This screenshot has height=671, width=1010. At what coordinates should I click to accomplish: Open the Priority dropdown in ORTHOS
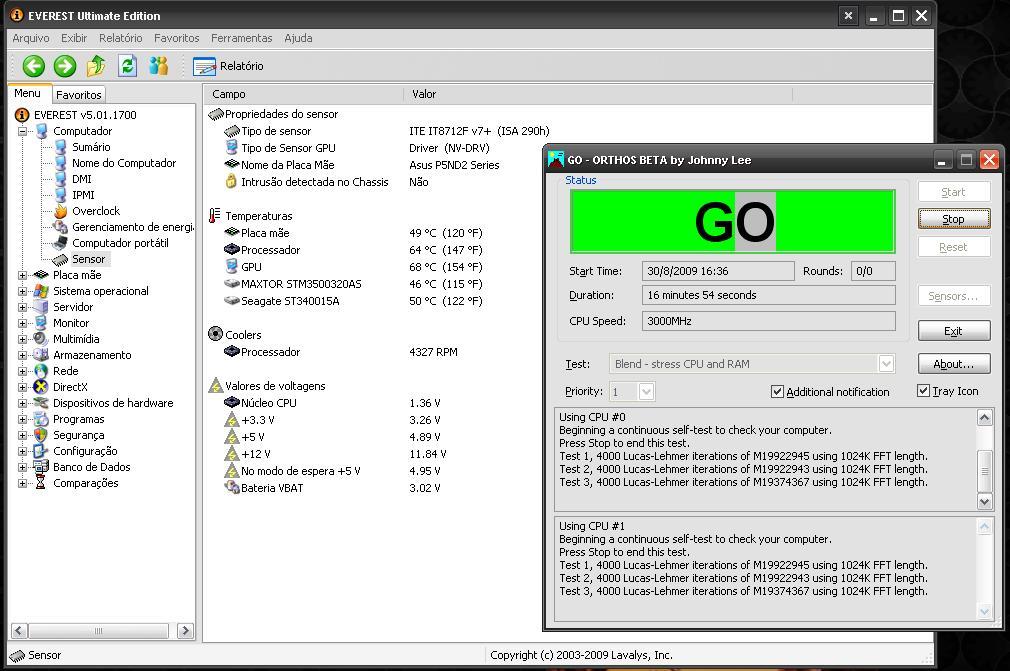click(646, 392)
